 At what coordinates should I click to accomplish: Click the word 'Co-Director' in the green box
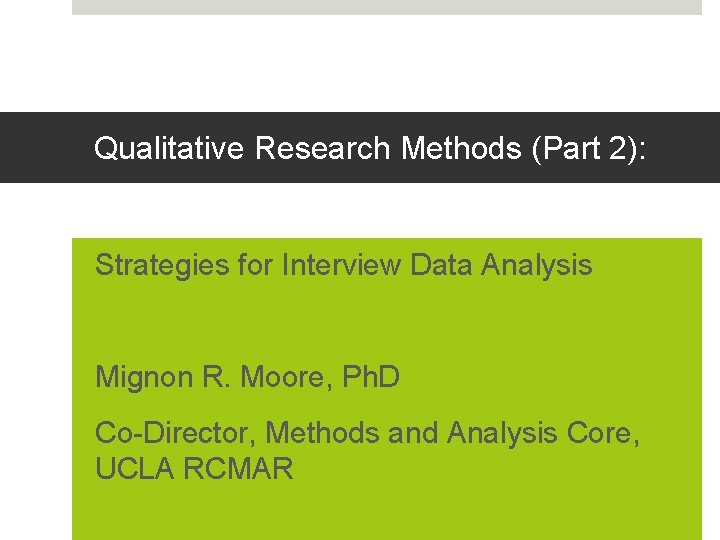(x=173, y=433)
